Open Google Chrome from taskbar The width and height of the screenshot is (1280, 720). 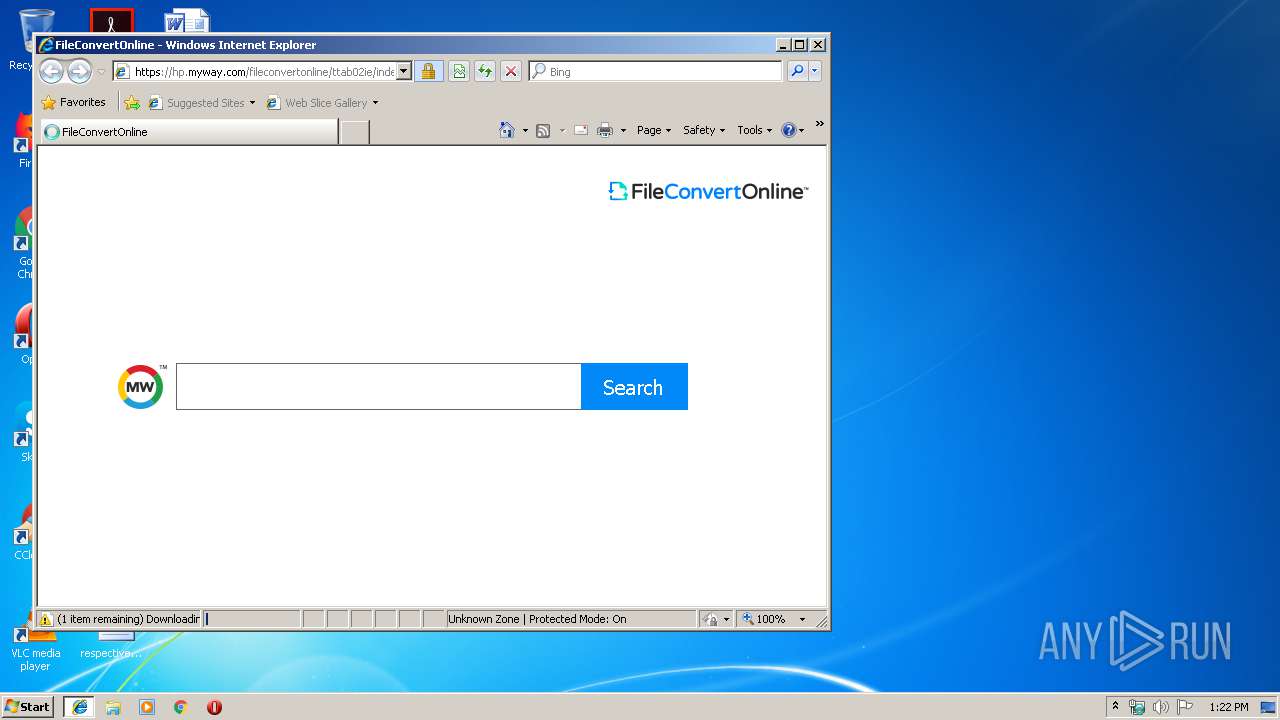coord(180,707)
